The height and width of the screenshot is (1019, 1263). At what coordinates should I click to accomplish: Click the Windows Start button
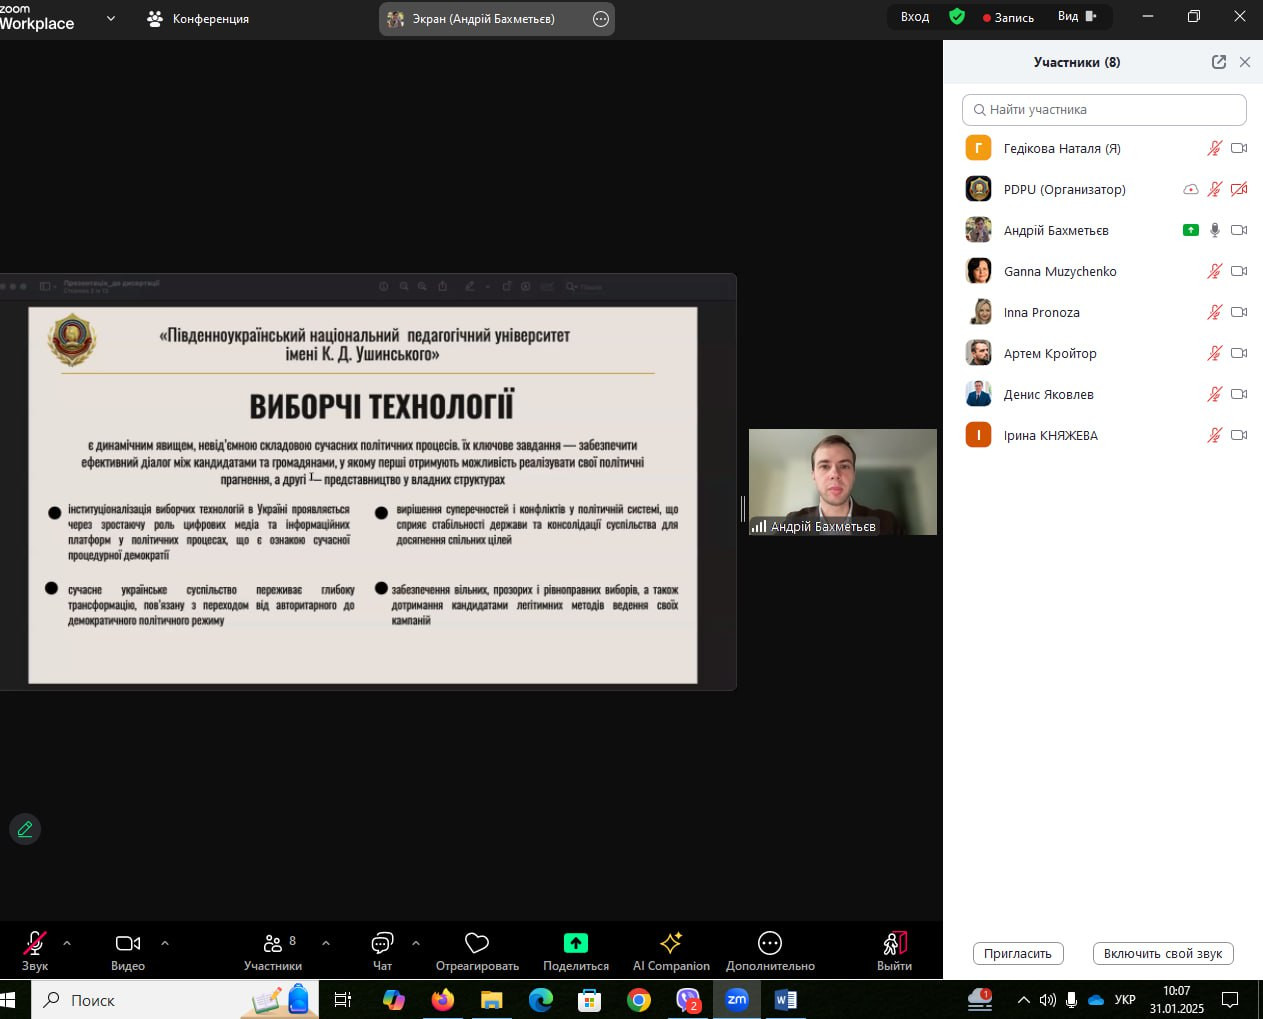click(10, 999)
